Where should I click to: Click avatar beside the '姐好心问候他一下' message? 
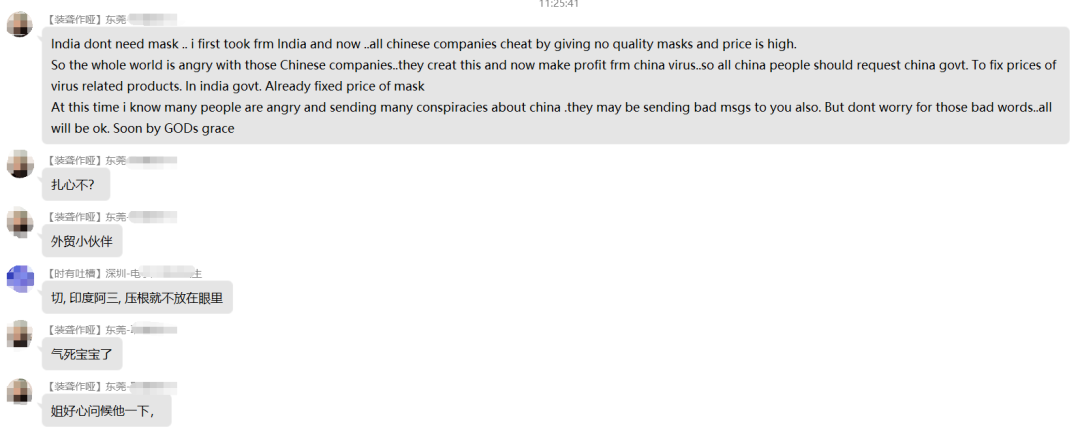click(20, 391)
